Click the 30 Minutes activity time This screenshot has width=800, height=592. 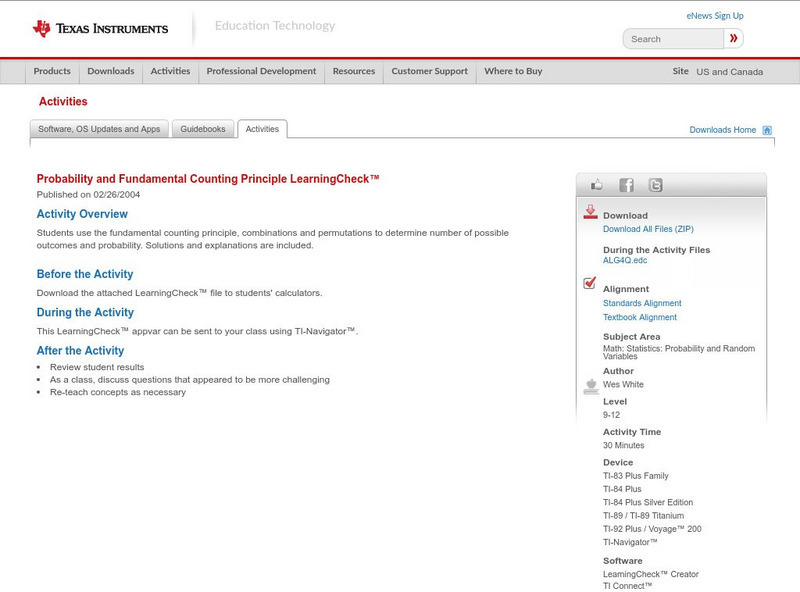623,446
